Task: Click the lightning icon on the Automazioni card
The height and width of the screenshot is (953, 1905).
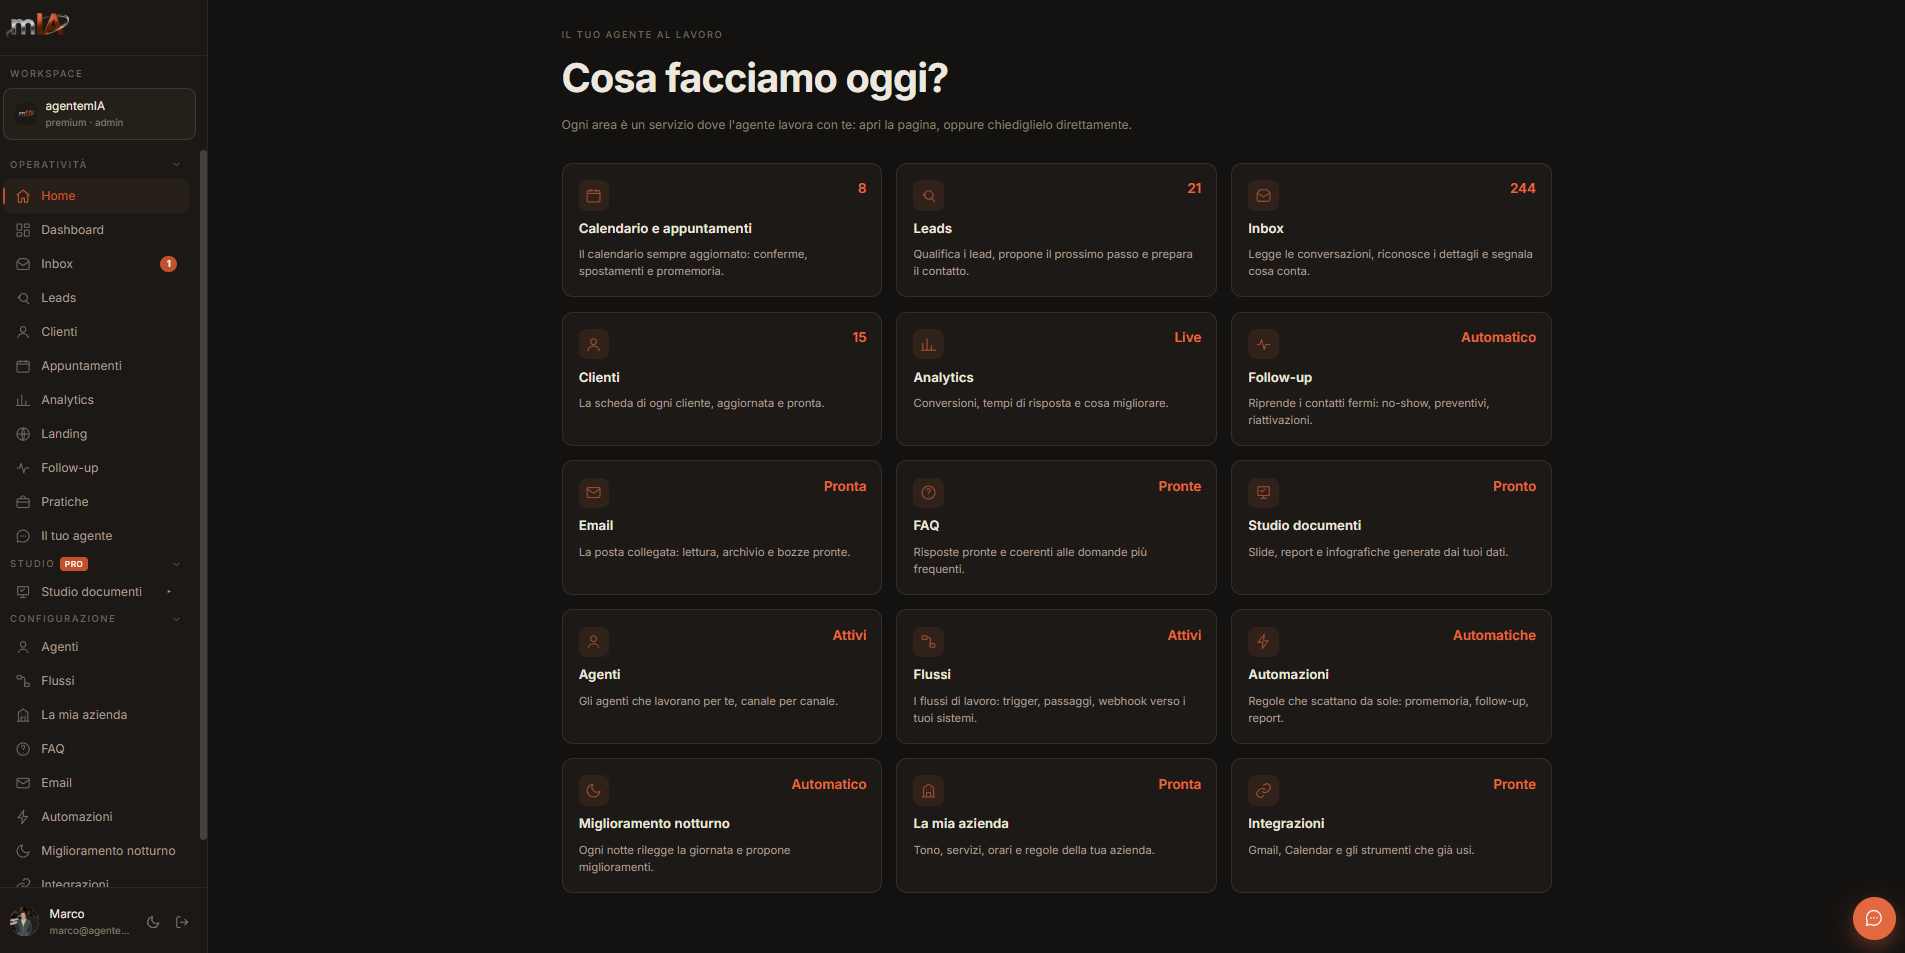Action: (x=1263, y=642)
